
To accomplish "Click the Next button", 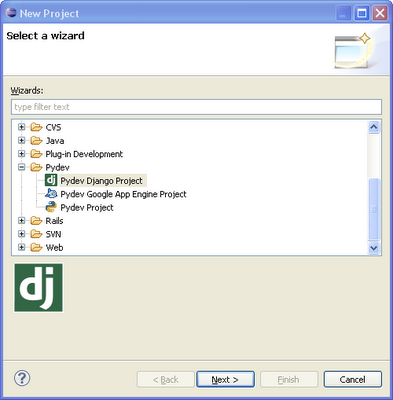I will (225, 379).
